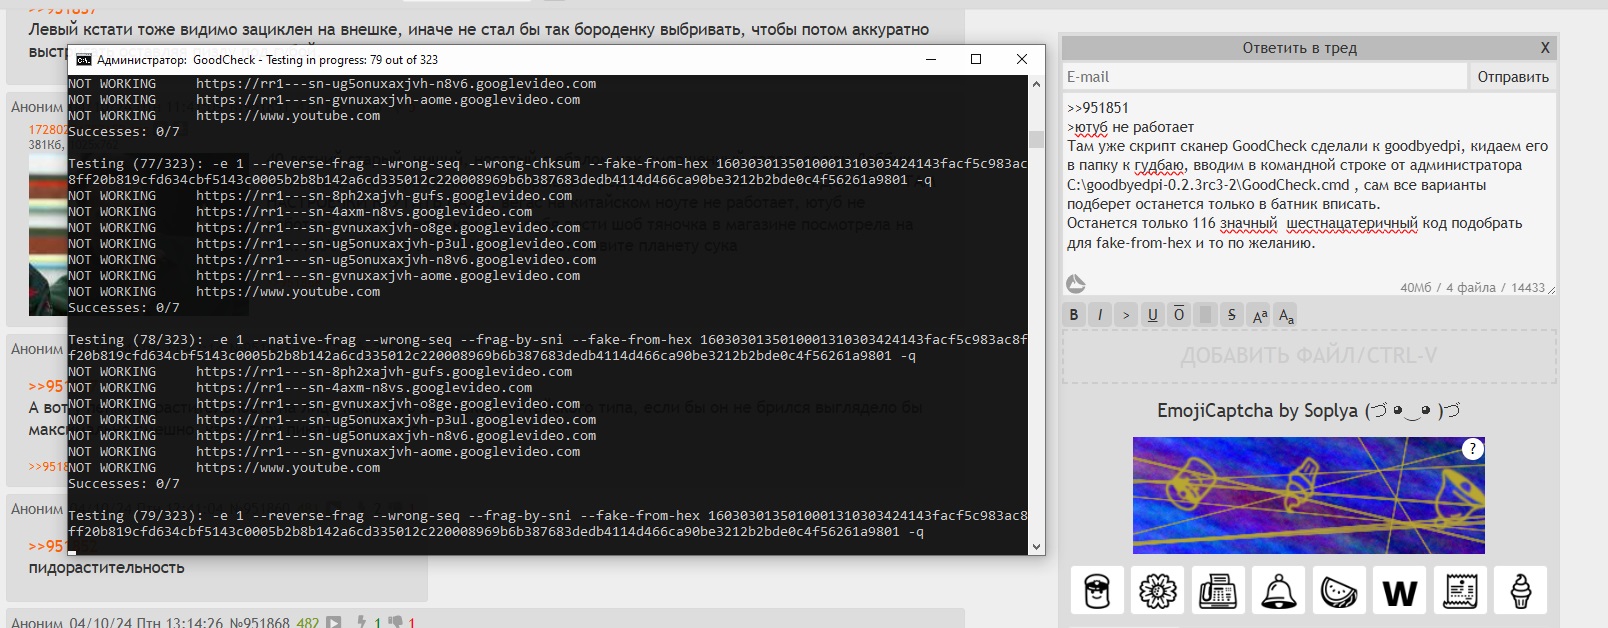Apply overline formatting with the O button

coord(1179,315)
